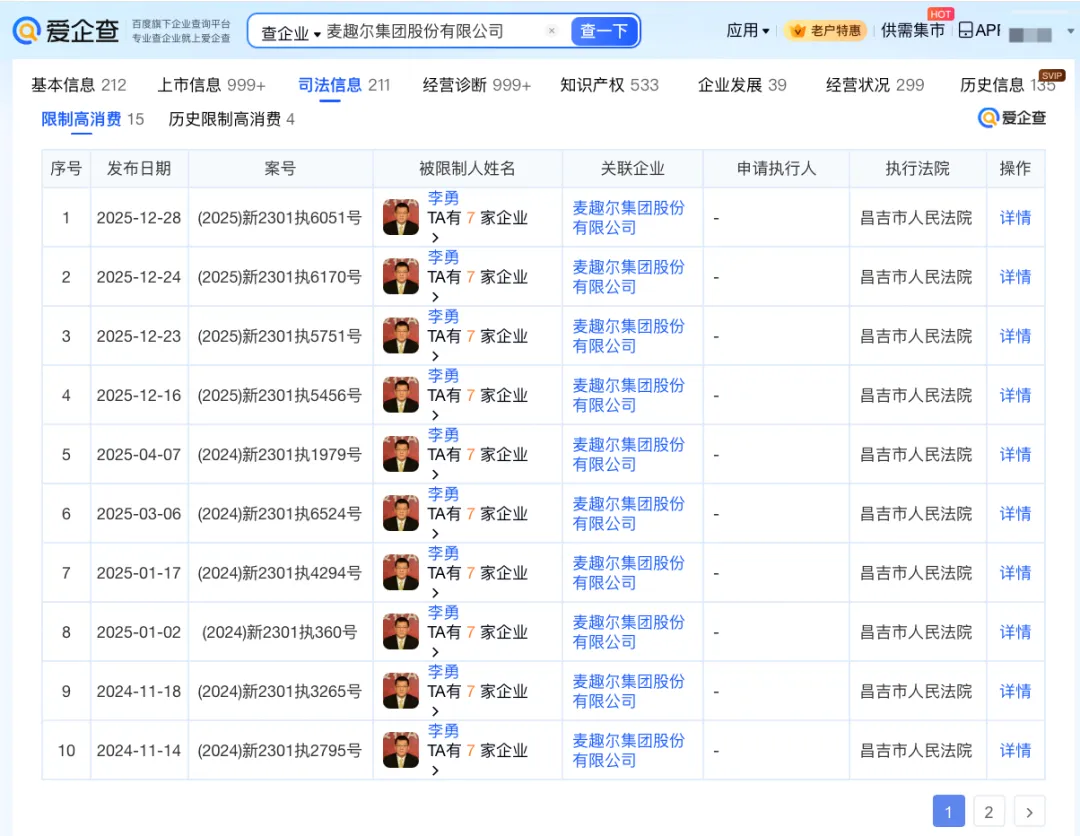Click the 老户特惠 promotion badge

[827, 30]
